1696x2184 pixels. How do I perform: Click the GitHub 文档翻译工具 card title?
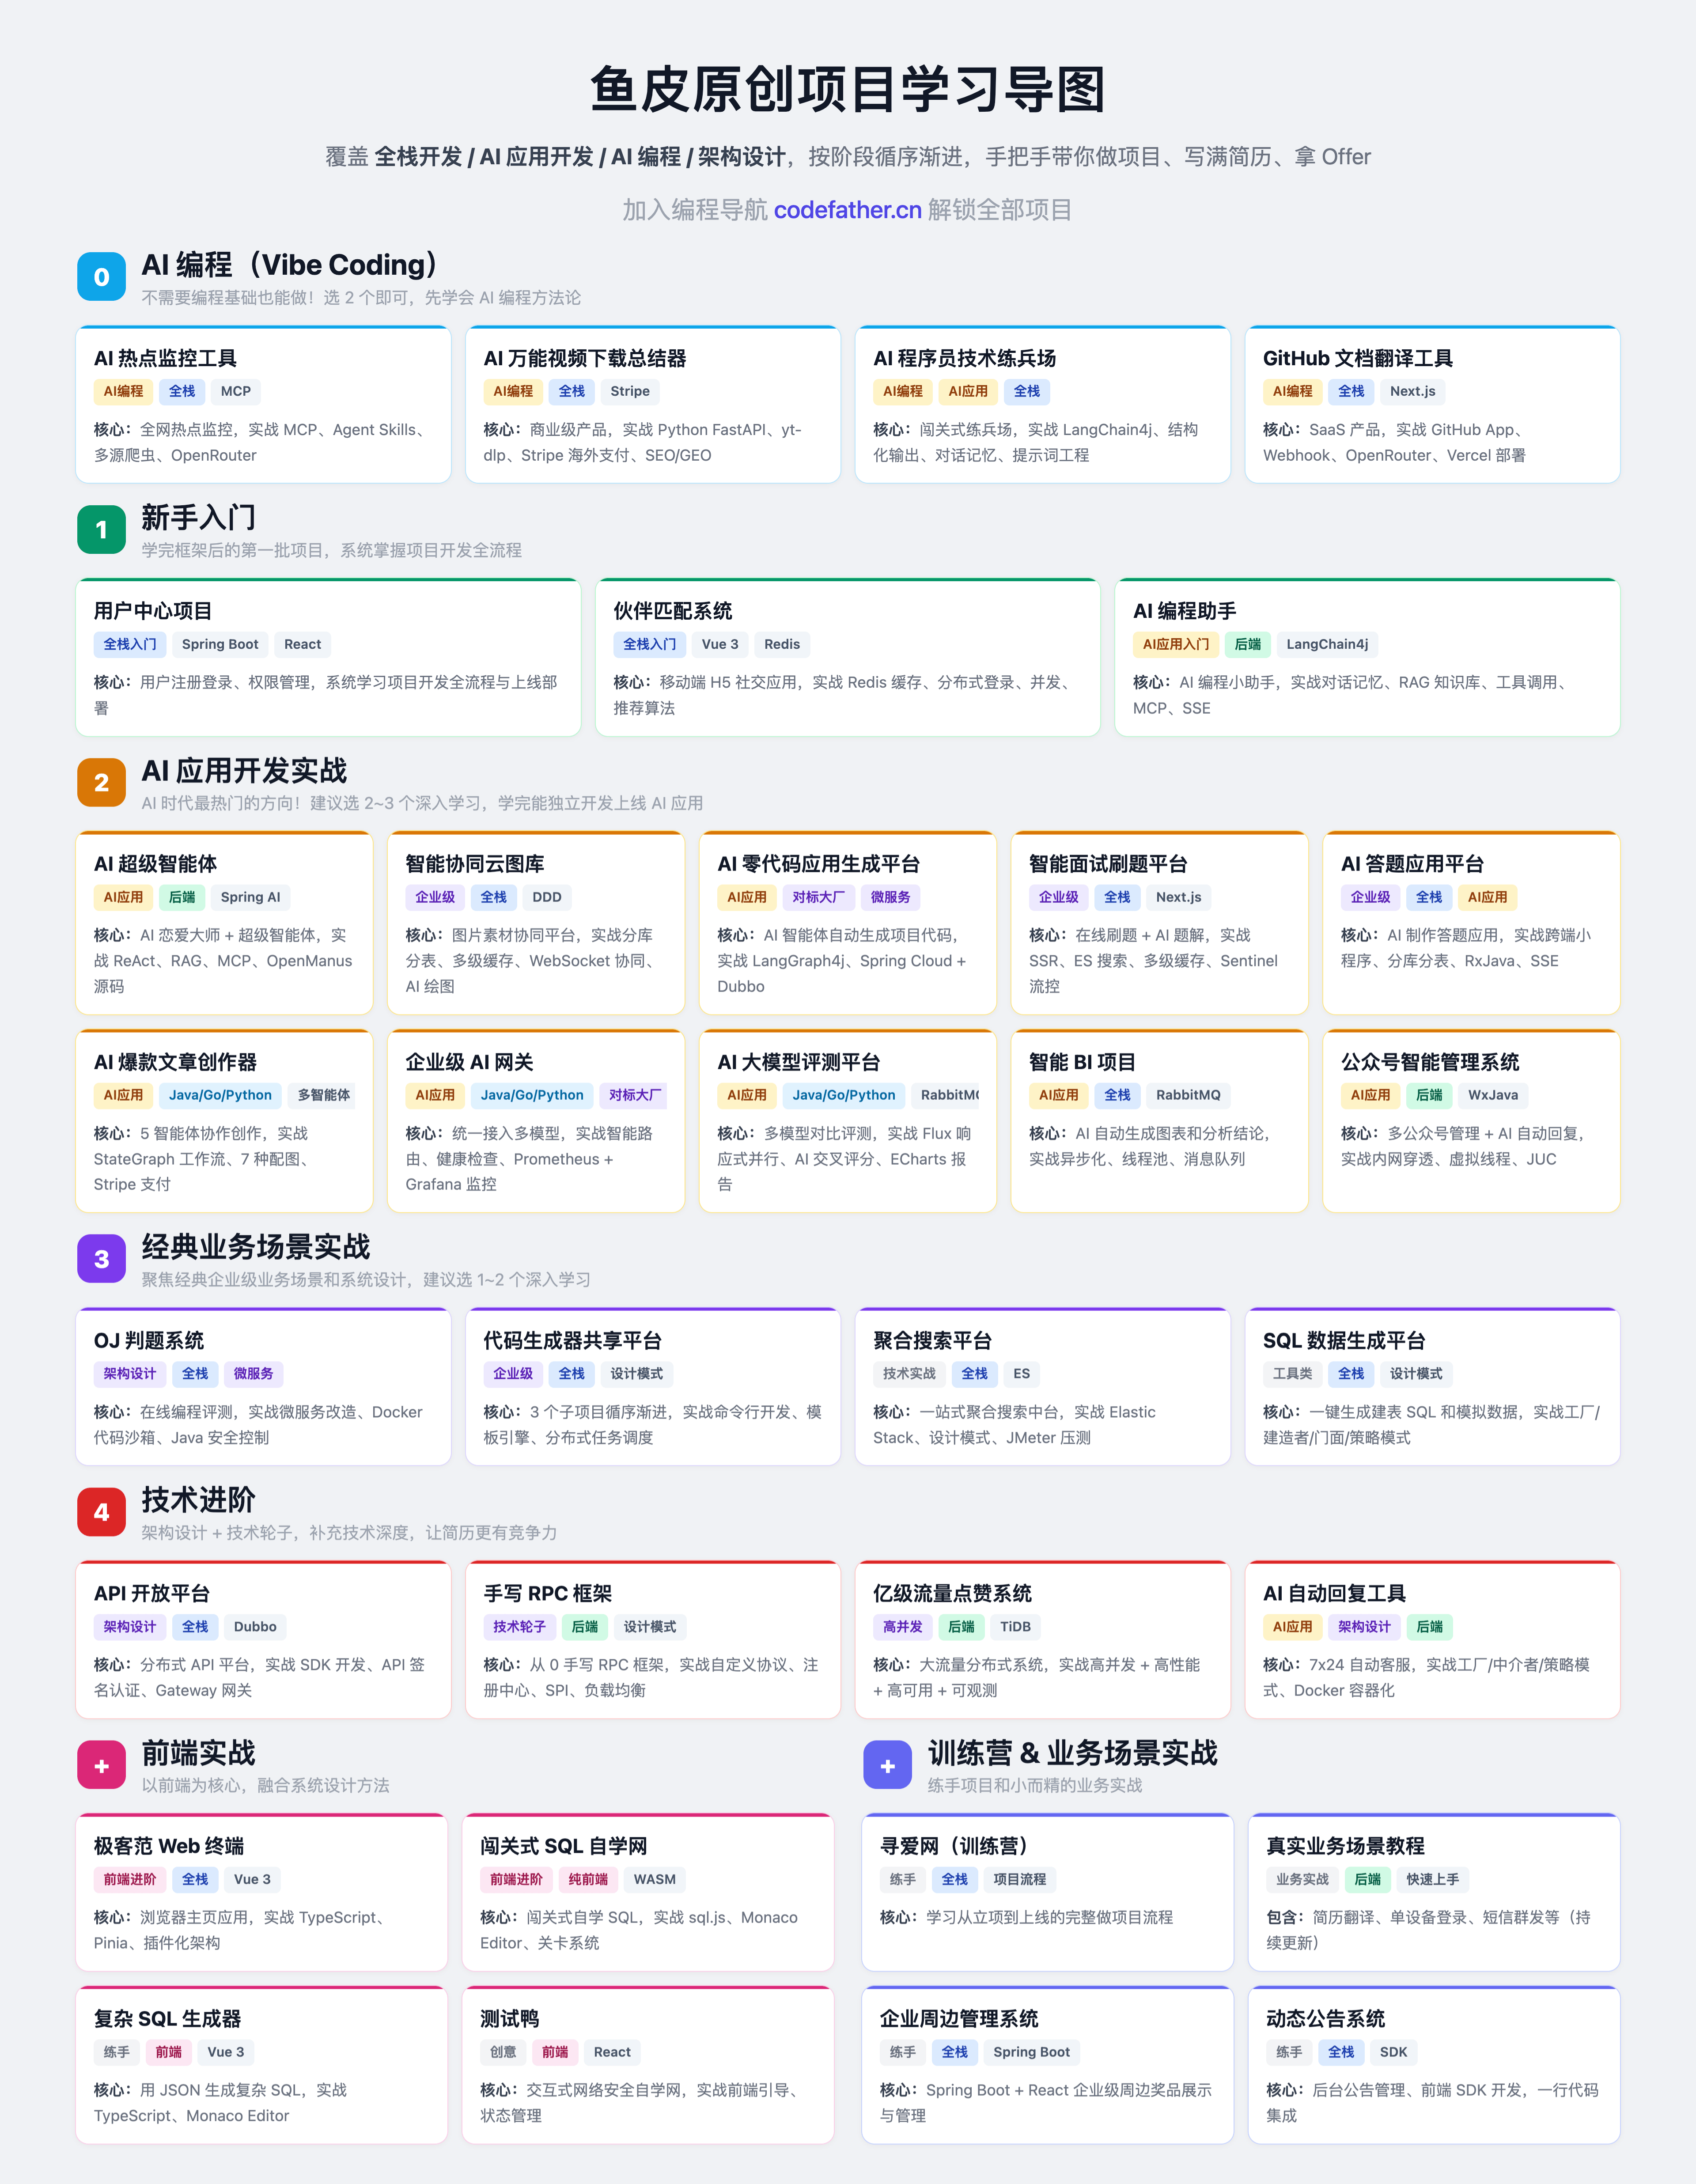1358,358
